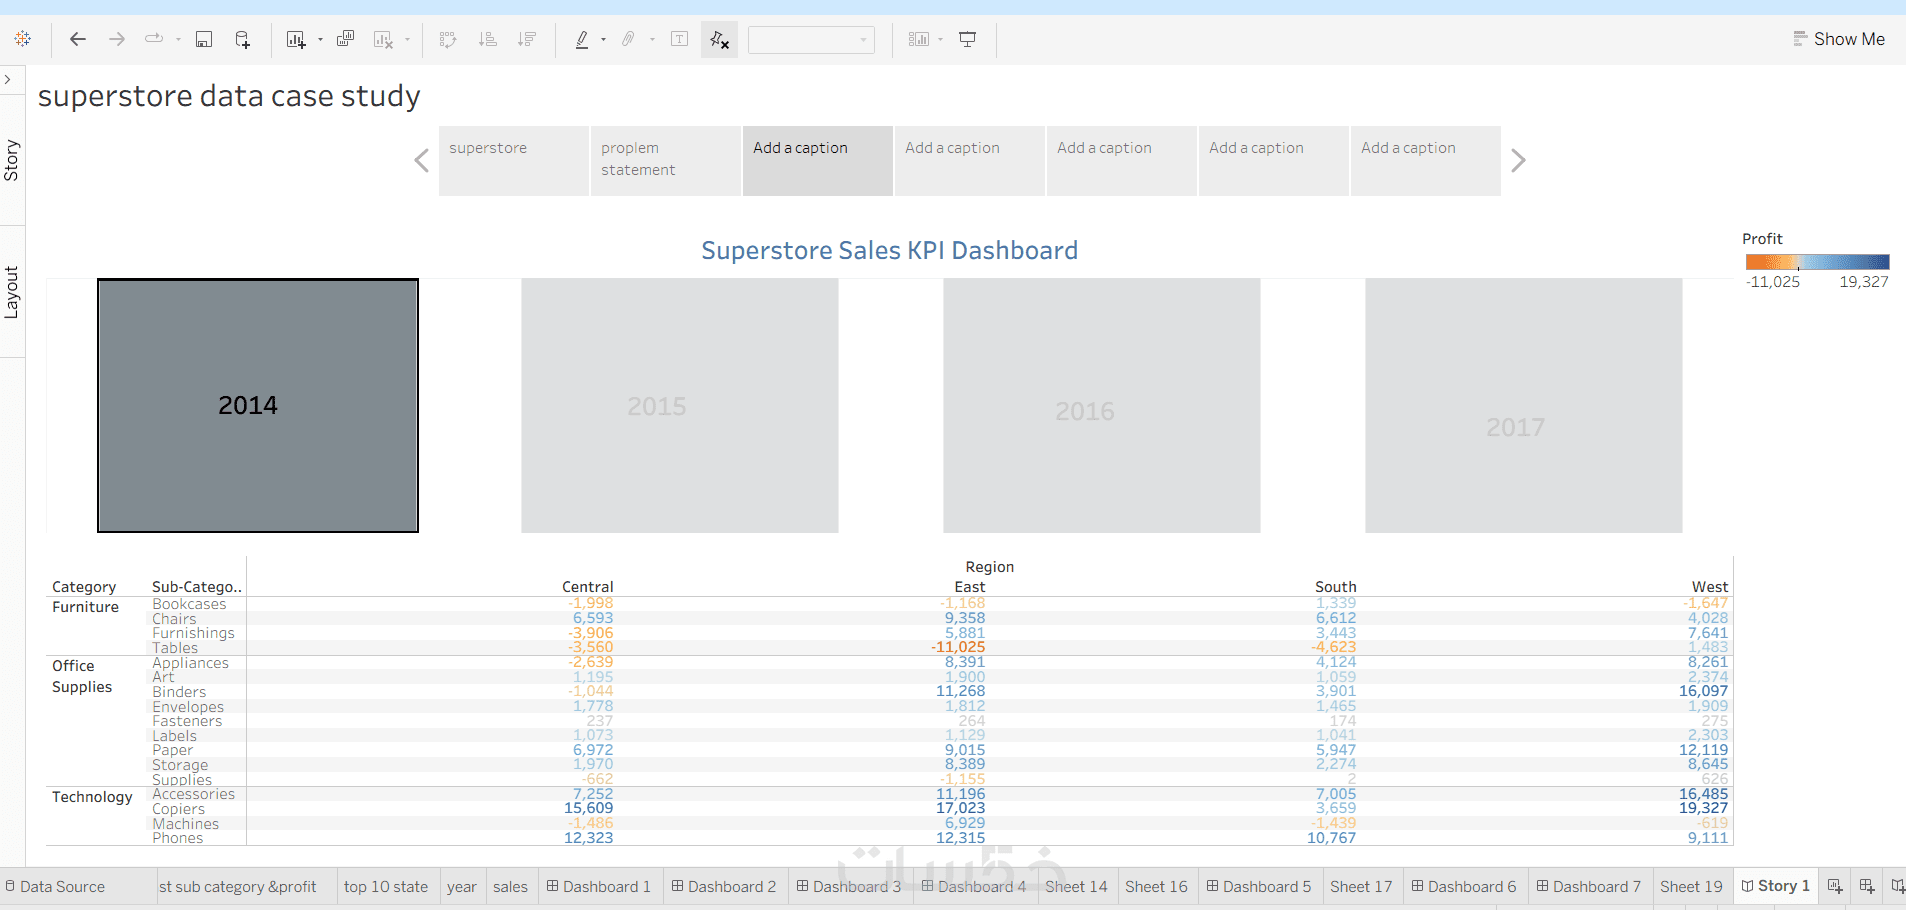Click the -11,025 Tables East profit value
Screen dimensions: 1906x910
coord(958,647)
